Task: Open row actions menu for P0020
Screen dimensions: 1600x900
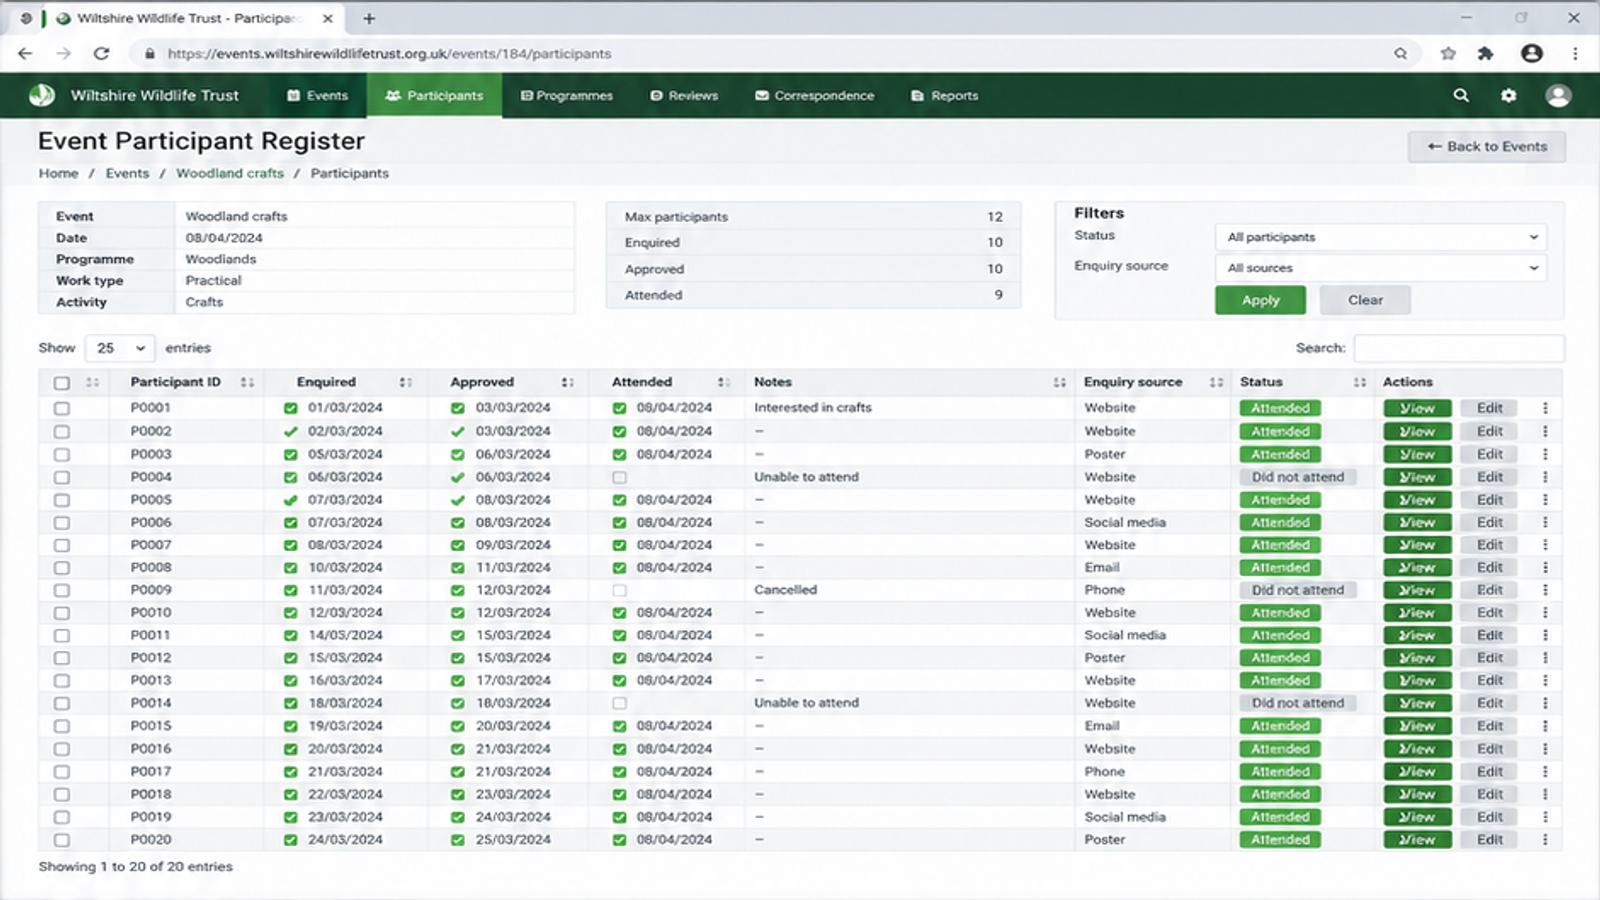Action: (x=1545, y=840)
